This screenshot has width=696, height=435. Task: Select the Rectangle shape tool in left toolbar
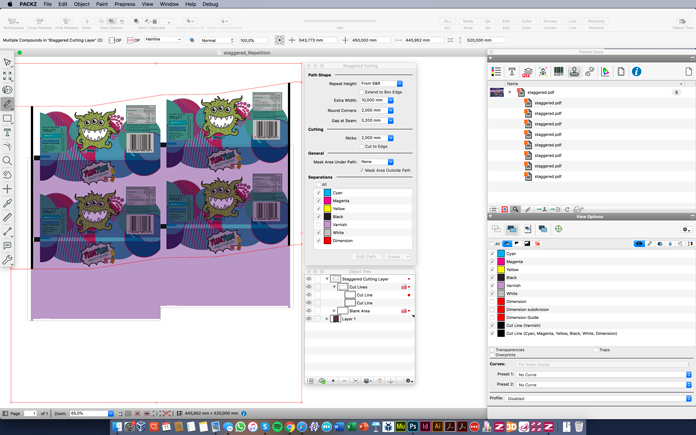[x=7, y=119]
